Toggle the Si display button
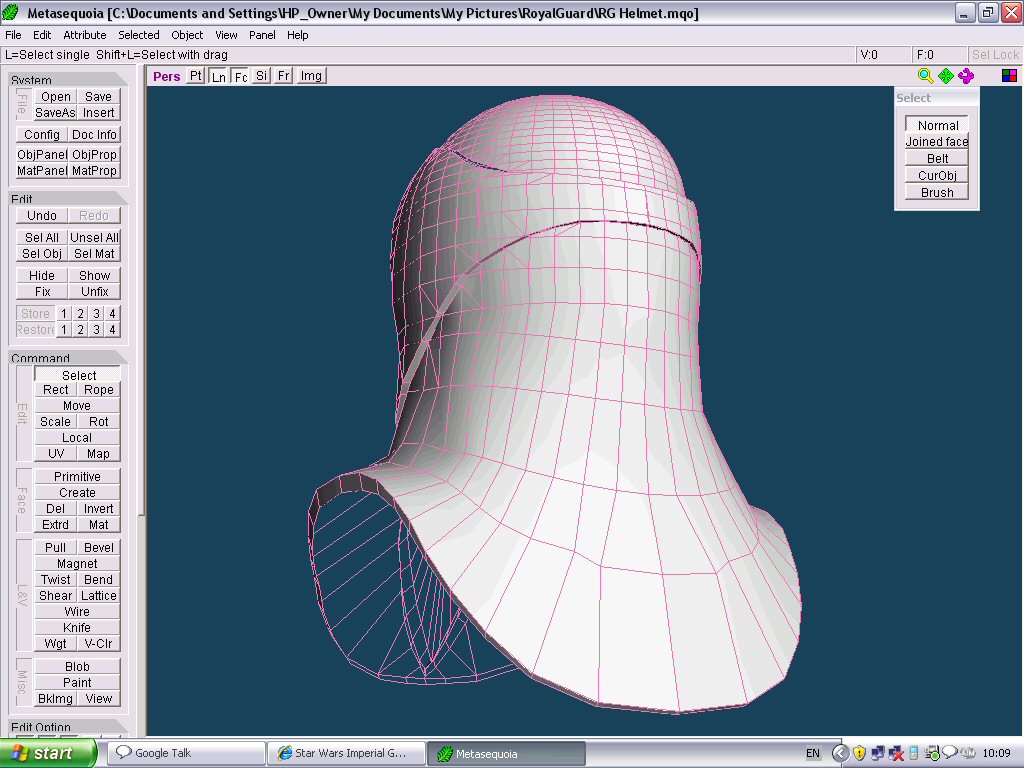Image resolution: width=1024 pixels, height=768 pixels. click(261, 76)
